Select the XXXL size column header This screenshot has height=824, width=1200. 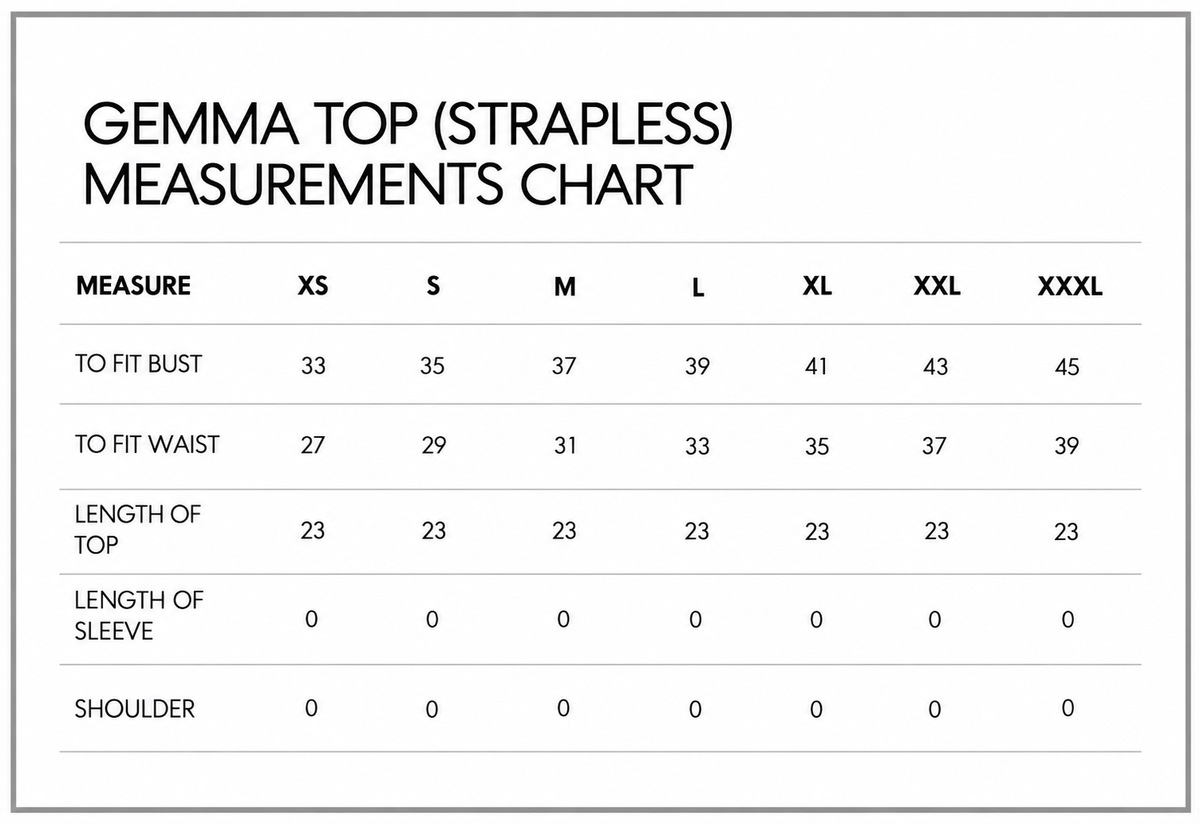click(1070, 287)
